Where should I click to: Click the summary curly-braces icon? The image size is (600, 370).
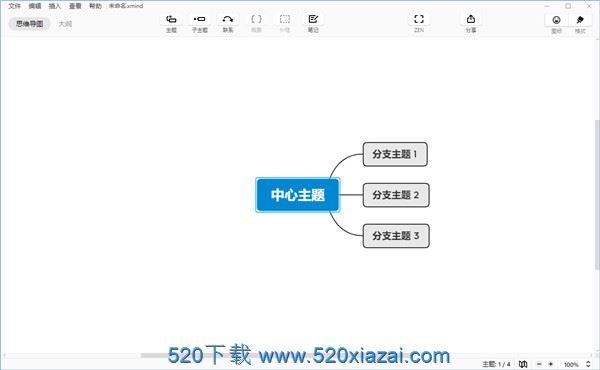coord(256,19)
